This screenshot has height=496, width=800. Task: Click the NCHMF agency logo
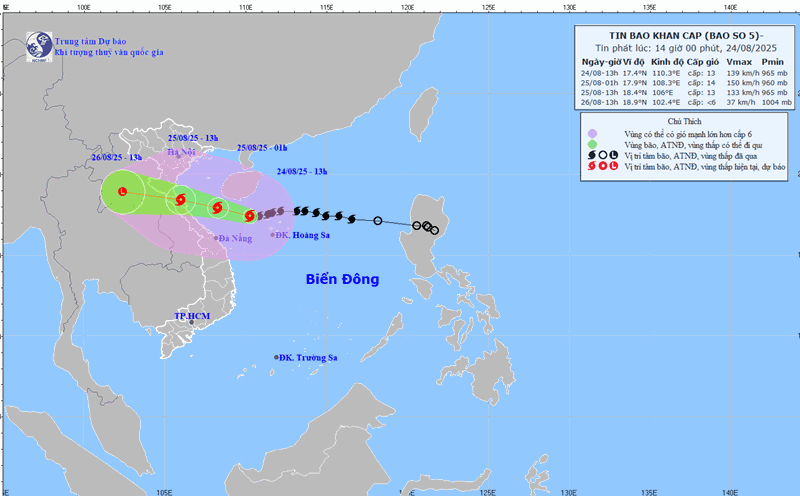pyautogui.click(x=38, y=45)
